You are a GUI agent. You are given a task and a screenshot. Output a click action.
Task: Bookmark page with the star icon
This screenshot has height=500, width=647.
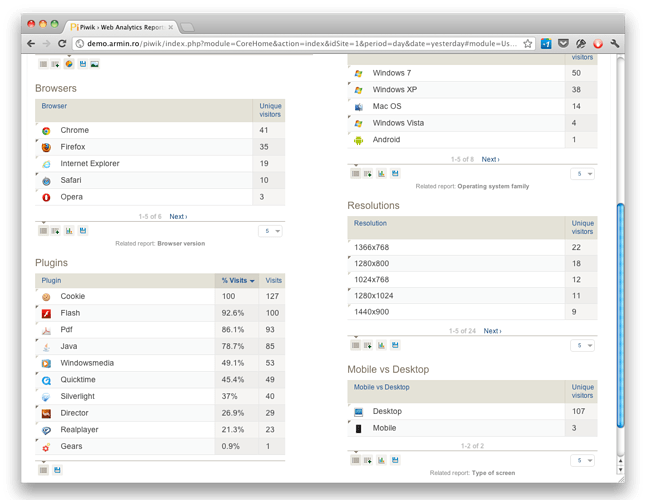tap(527, 43)
